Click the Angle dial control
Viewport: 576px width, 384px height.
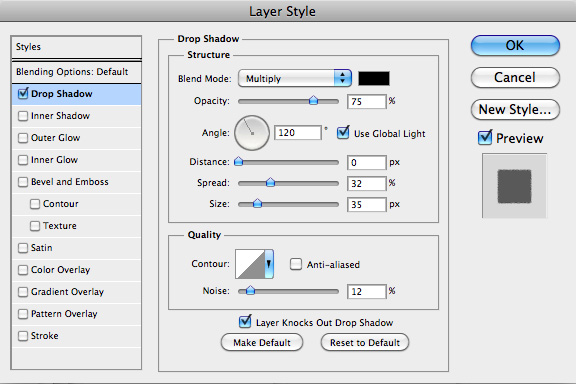pos(252,133)
